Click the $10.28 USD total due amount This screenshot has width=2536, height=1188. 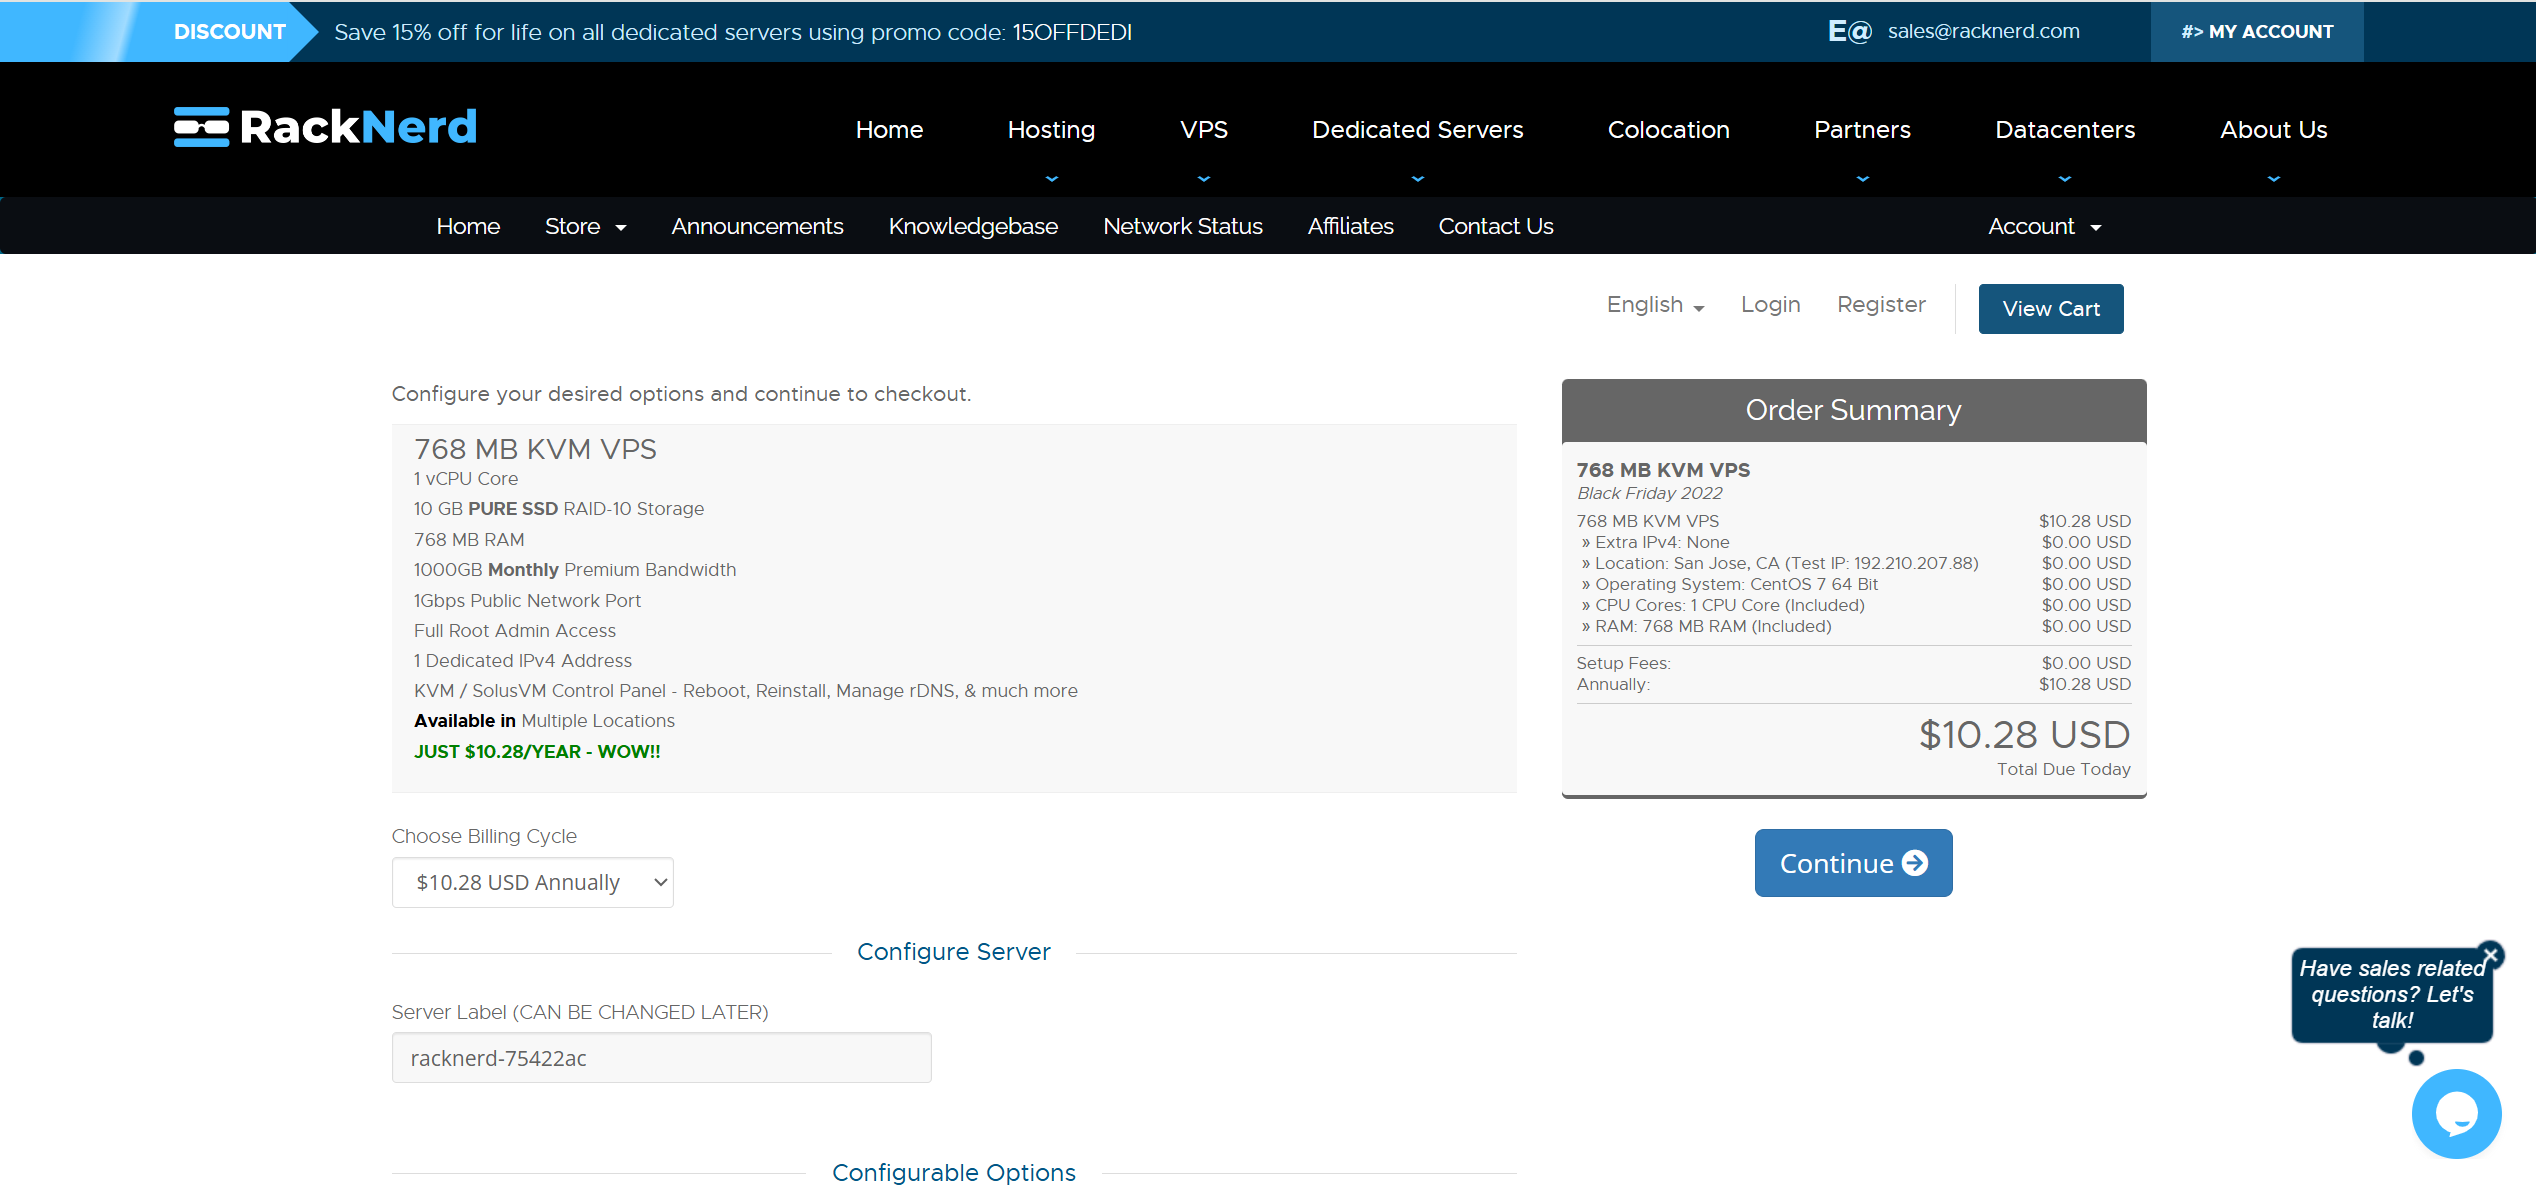pos(2024,735)
